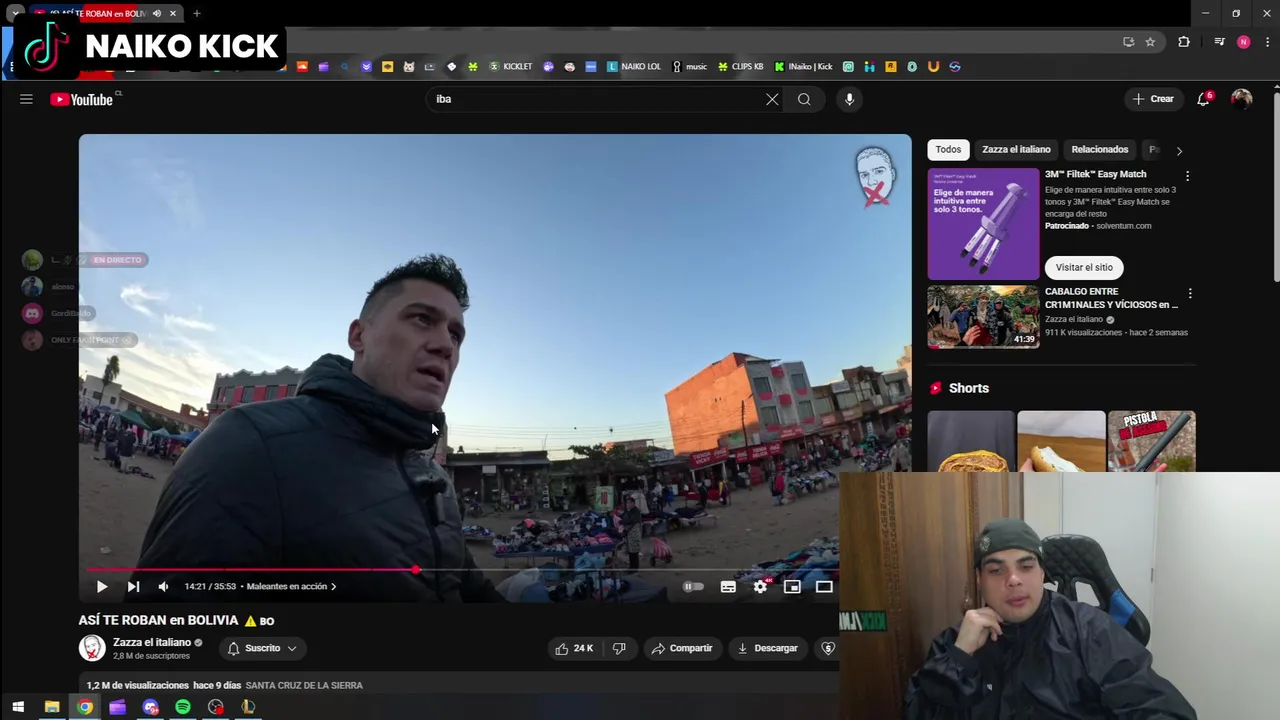The height and width of the screenshot is (720, 1280).
Task: Open a new browser tab
Action: pos(197,14)
